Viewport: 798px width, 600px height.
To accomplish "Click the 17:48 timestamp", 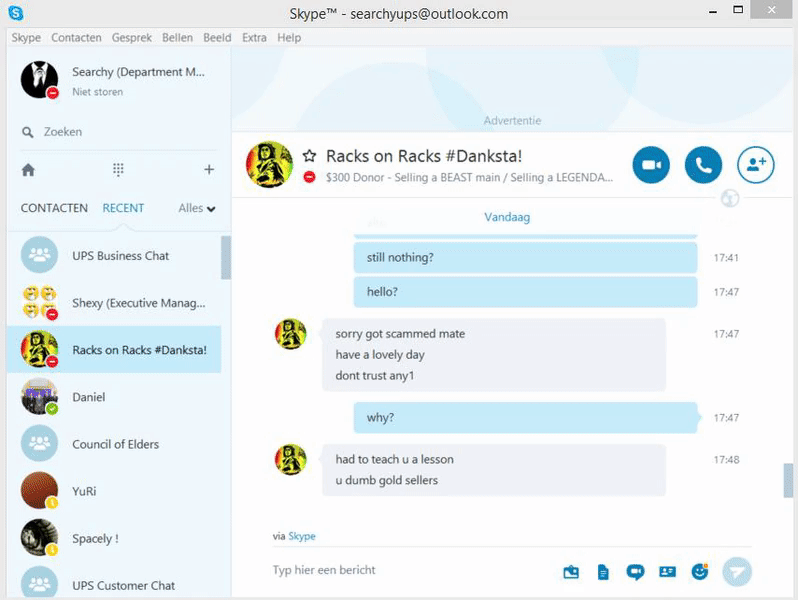I will click(726, 460).
